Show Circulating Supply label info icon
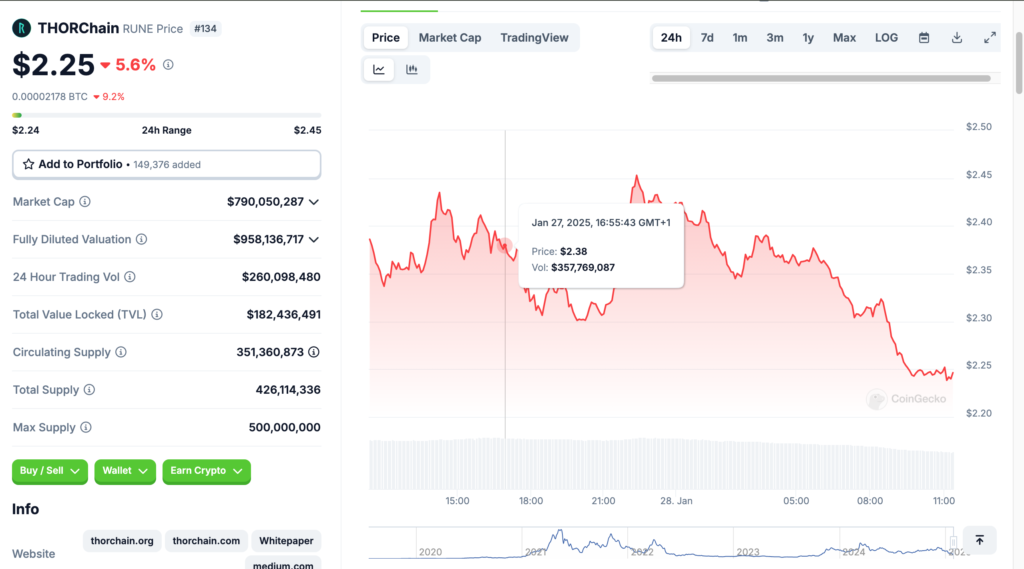 pyautogui.click(x=121, y=352)
